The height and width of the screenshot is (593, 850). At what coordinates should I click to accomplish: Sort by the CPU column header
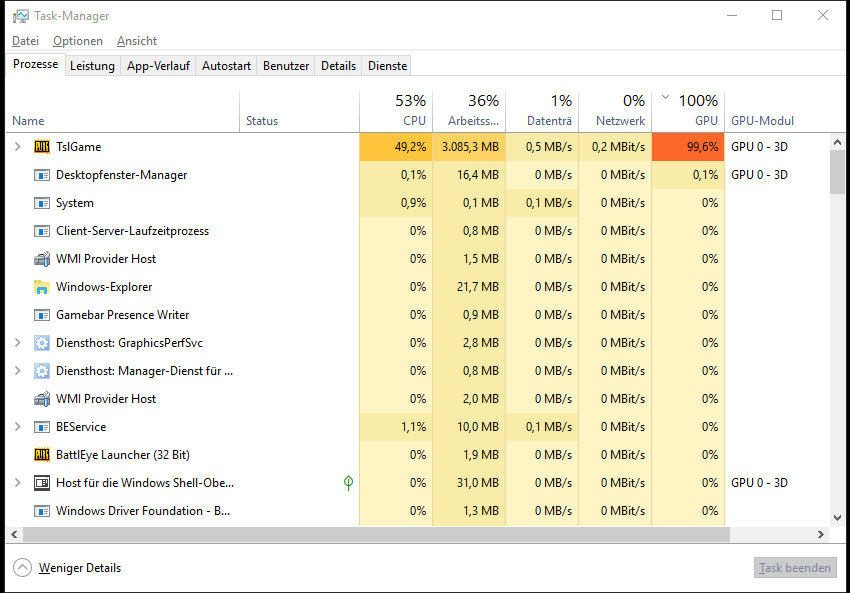coord(396,111)
